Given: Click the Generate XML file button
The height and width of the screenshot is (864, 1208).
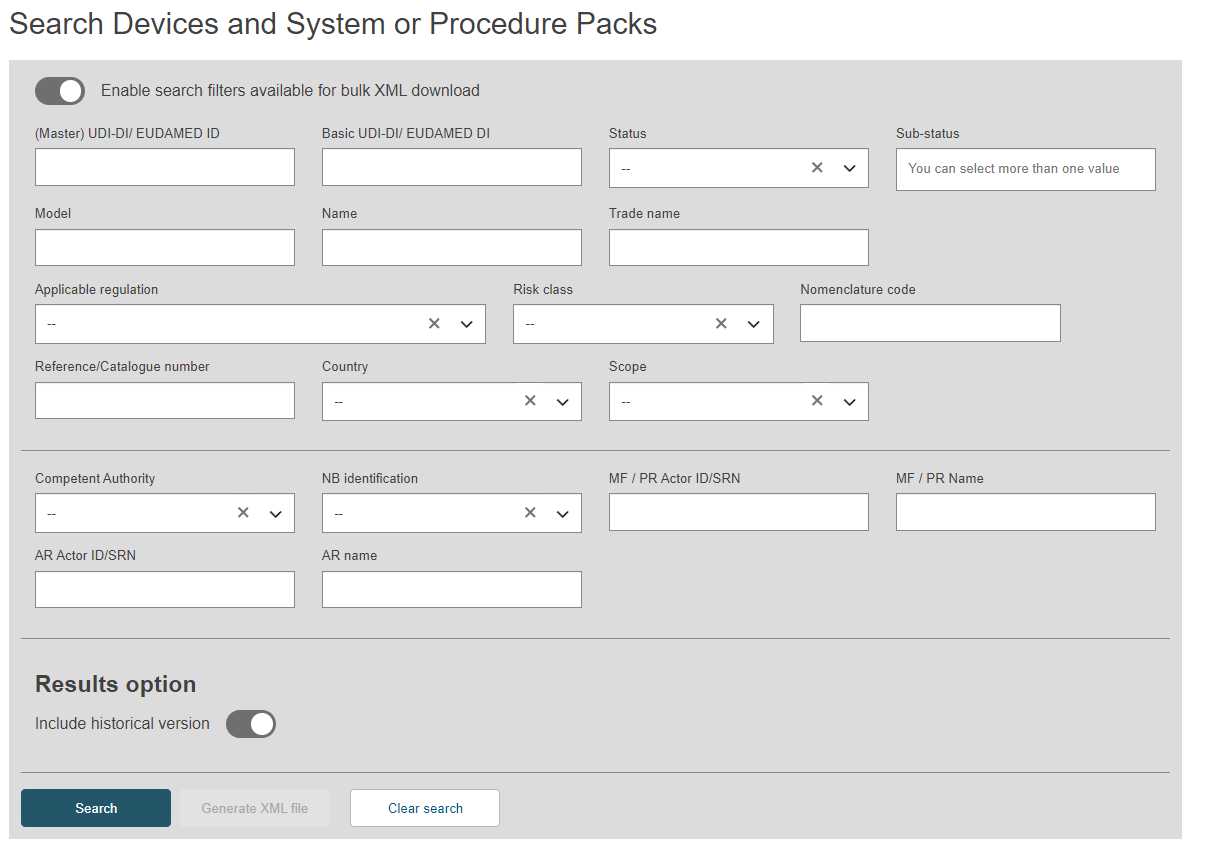Looking at the screenshot, I should pyautogui.click(x=255, y=808).
